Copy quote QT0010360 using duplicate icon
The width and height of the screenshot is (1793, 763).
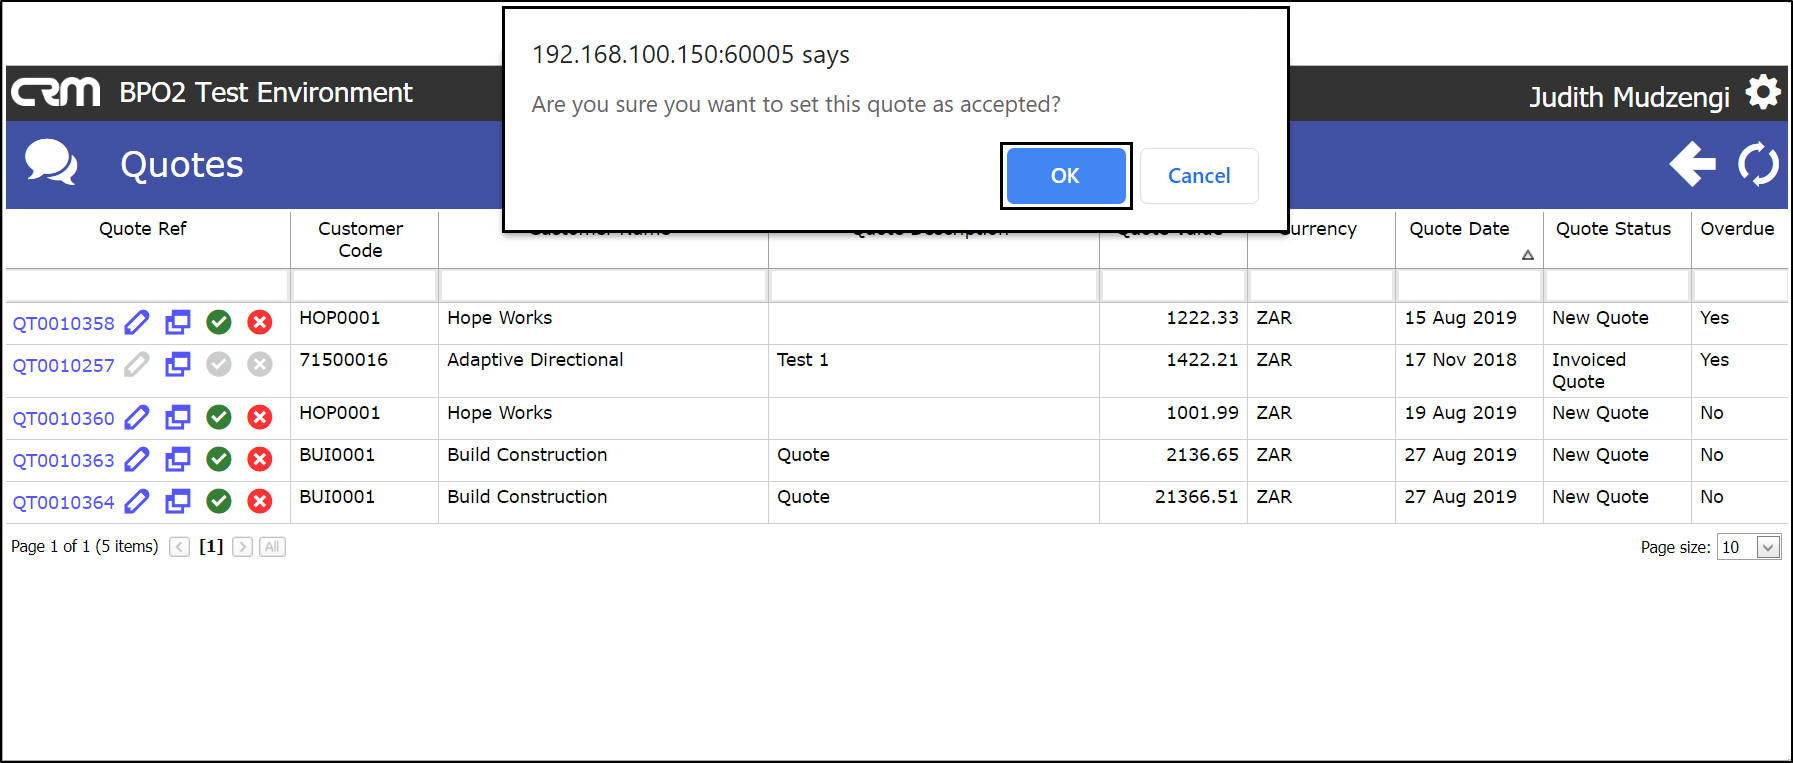pos(178,417)
